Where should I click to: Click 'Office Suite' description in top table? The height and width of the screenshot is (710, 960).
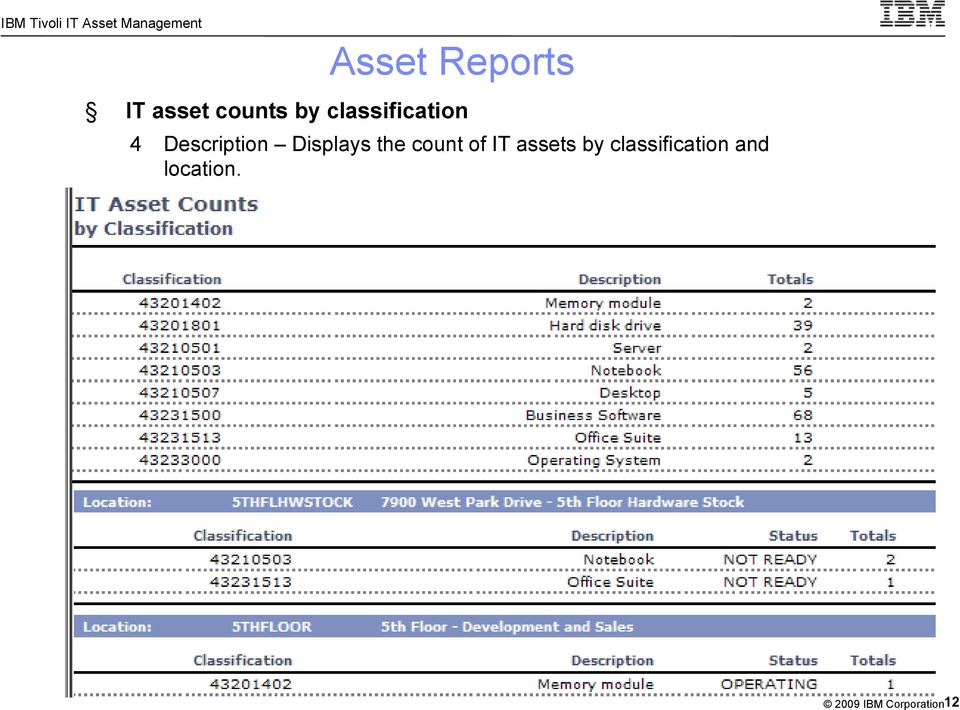coord(618,438)
